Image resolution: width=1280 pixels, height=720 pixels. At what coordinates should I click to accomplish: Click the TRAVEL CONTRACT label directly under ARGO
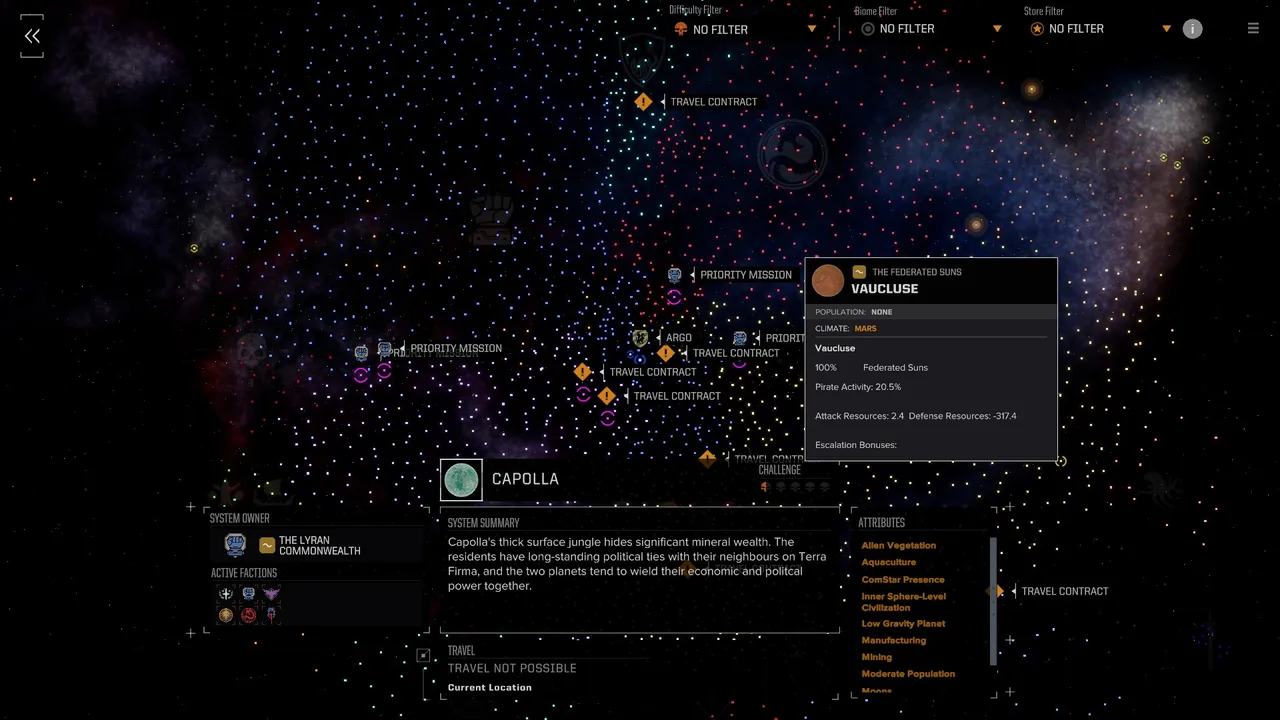pyautogui.click(x=736, y=353)
